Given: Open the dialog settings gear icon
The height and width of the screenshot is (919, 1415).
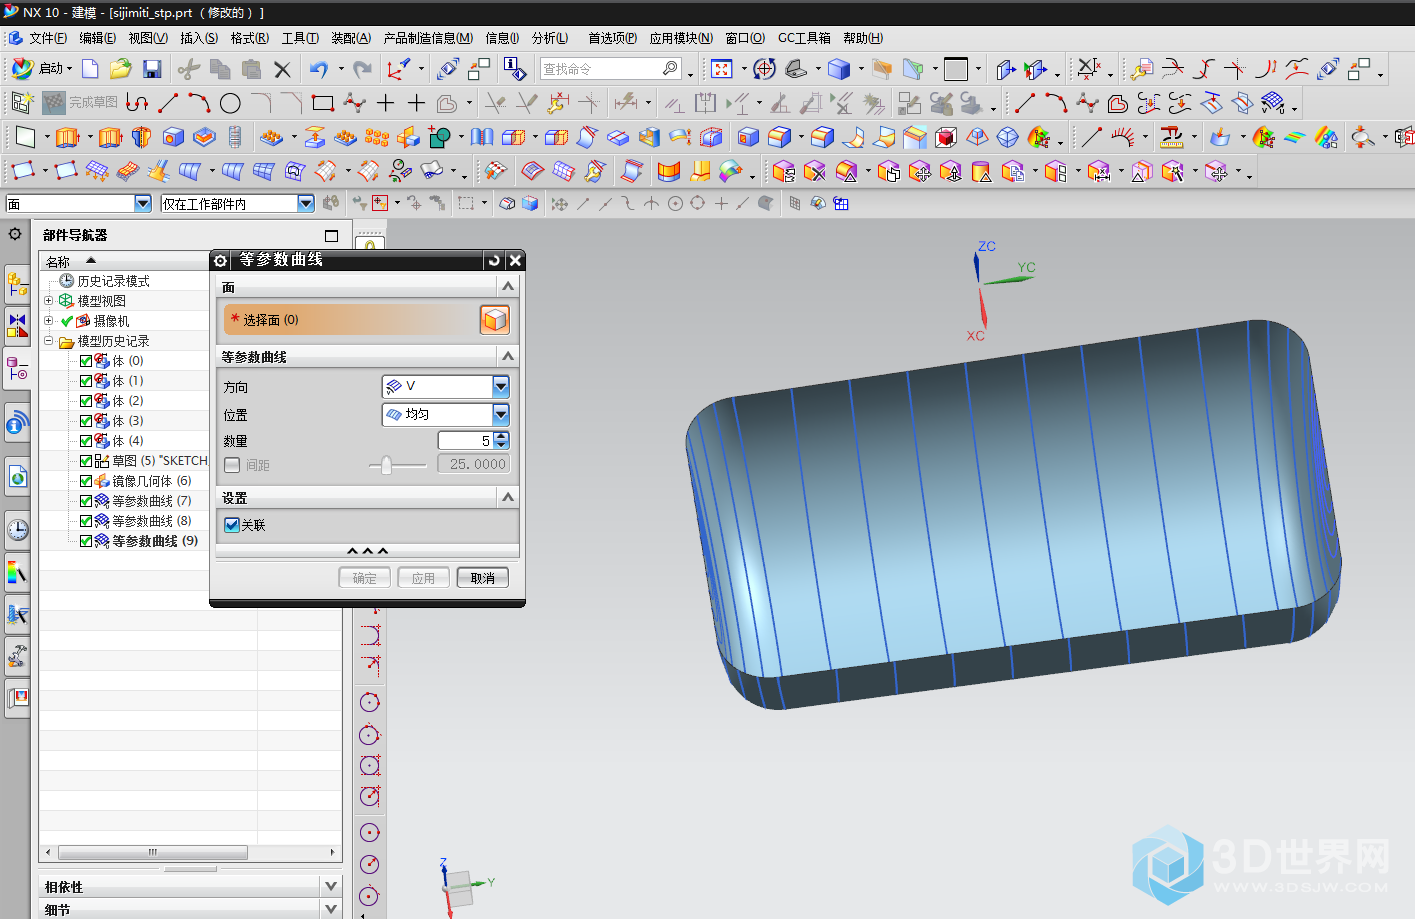Looking at the screenshot, I should point(221,260).
